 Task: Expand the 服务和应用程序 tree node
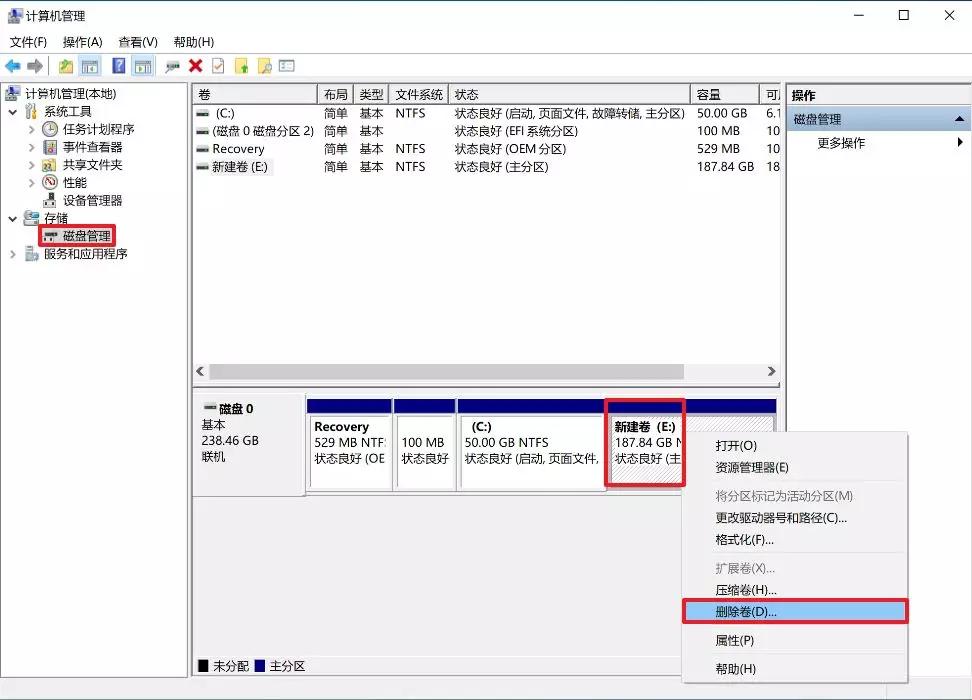pos(12,253)
